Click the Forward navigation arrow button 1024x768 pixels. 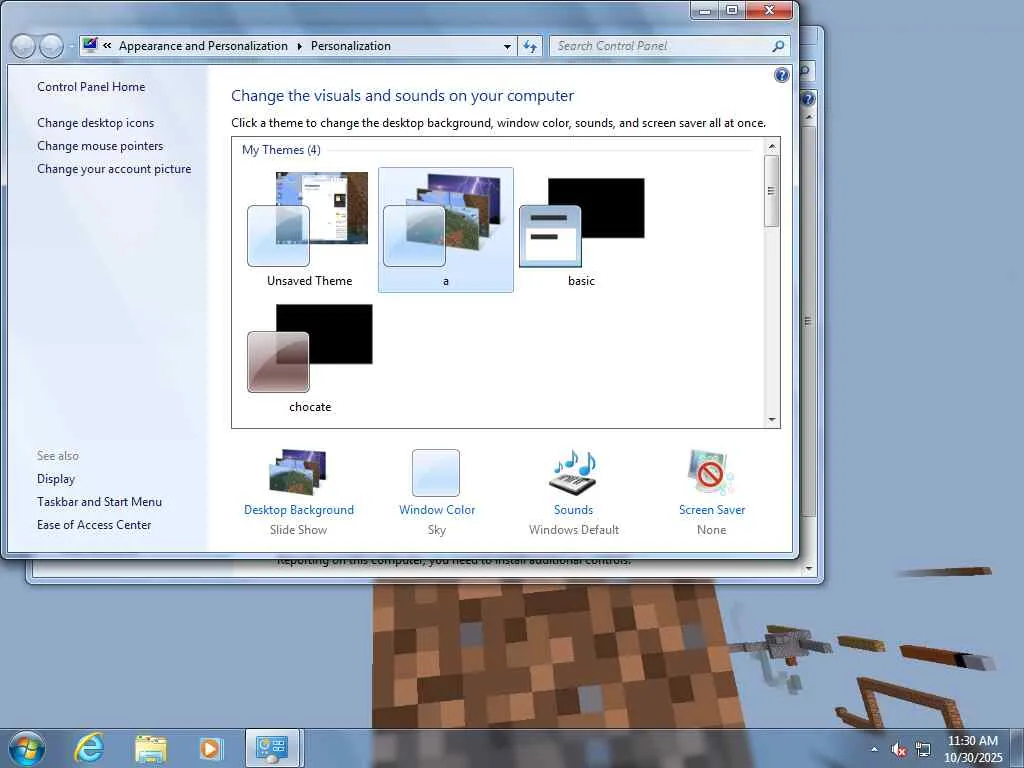coord(51,46)
